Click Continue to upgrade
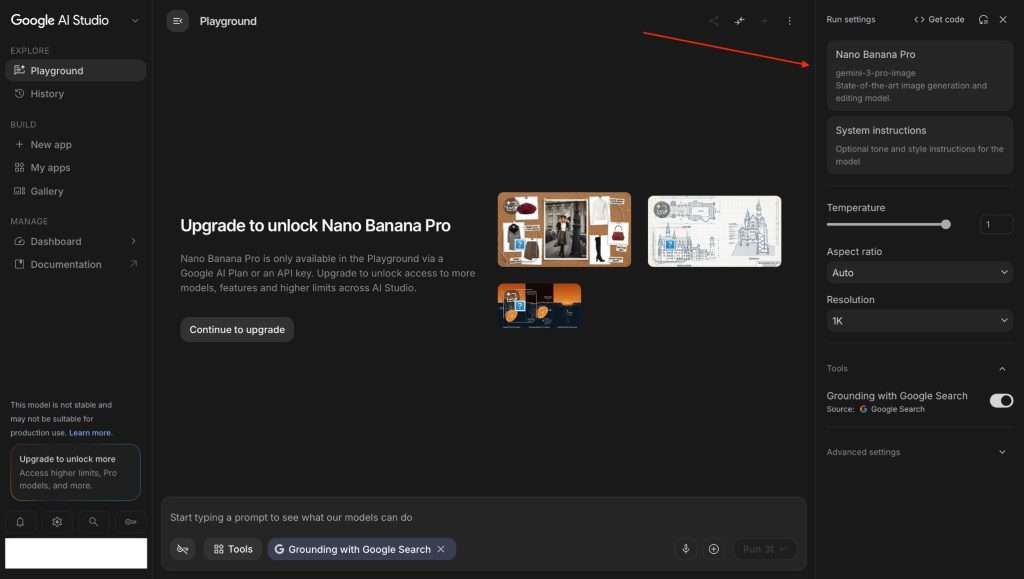This screenshot has width=1024, height=579. tap(237, 330)
